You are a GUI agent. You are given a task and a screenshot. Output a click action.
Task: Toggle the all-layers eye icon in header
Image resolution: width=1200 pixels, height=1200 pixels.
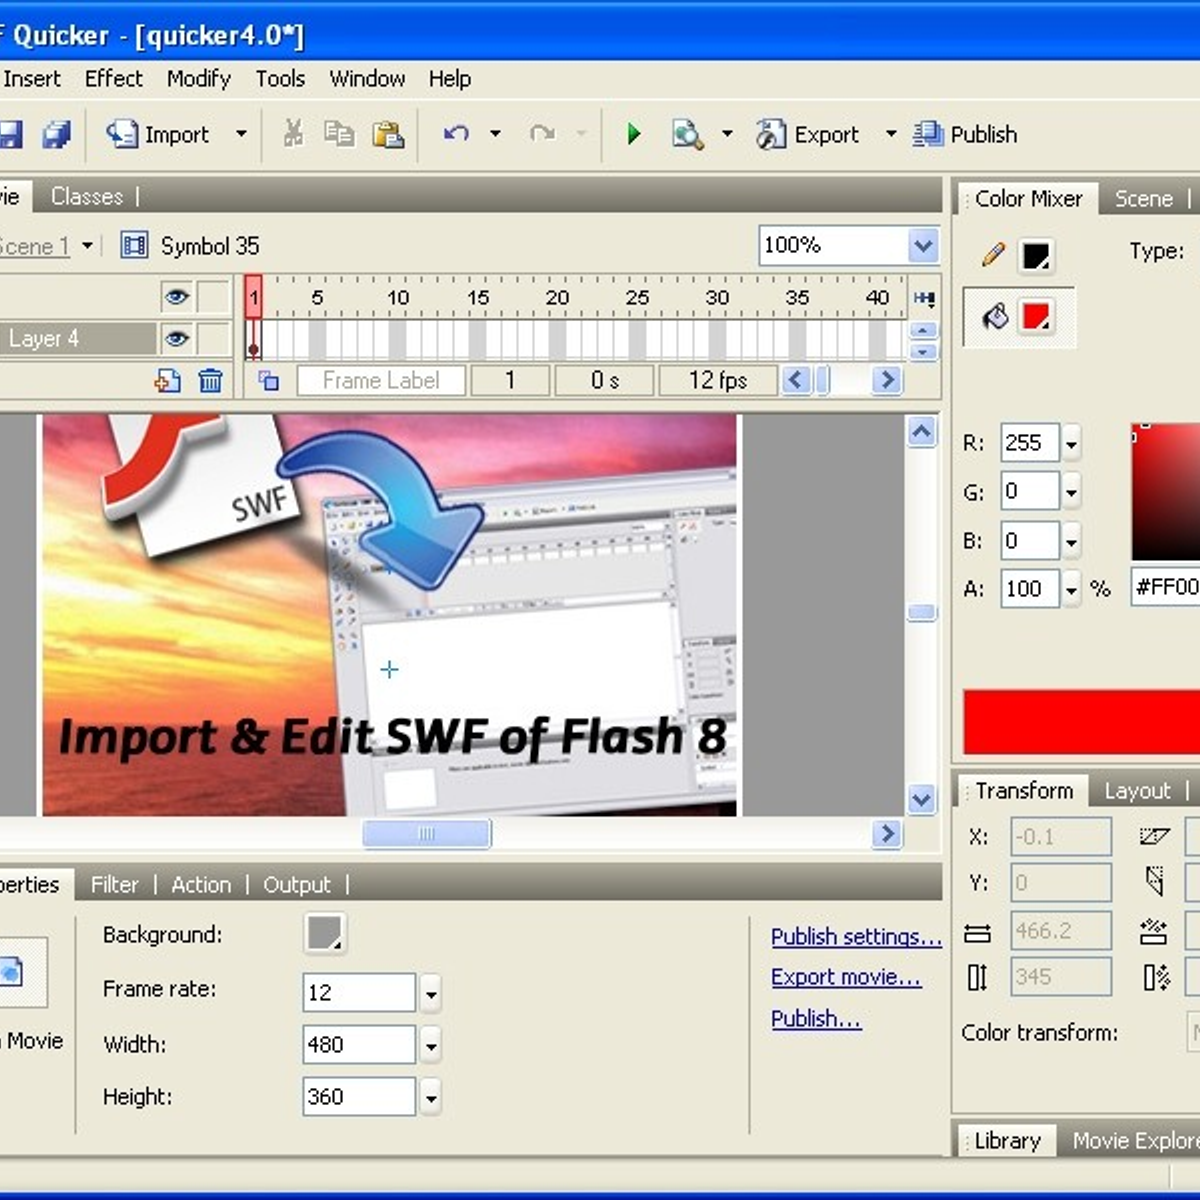coord(177,297)
